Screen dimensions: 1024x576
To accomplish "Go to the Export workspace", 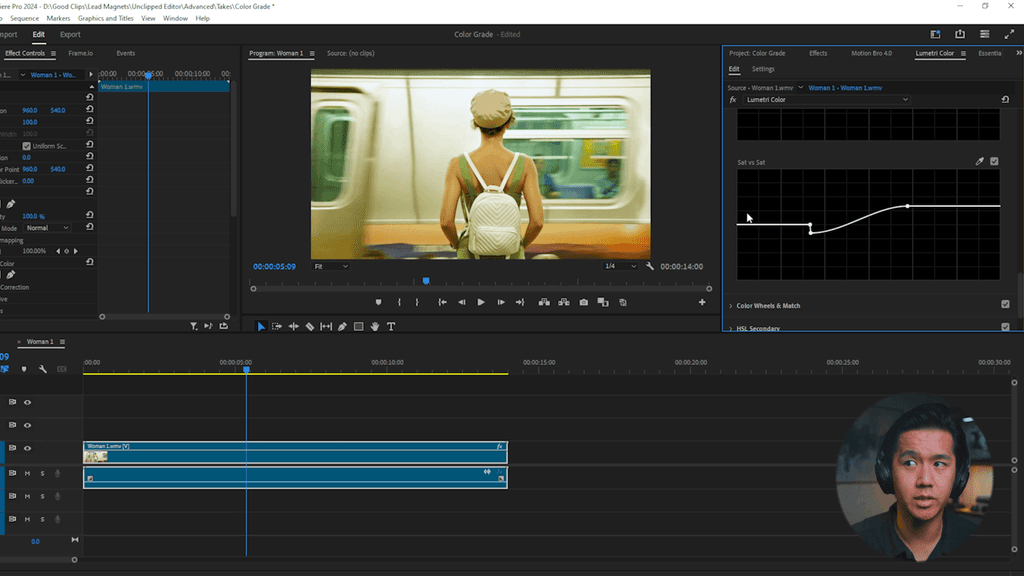I will click(x=70, y=34).
